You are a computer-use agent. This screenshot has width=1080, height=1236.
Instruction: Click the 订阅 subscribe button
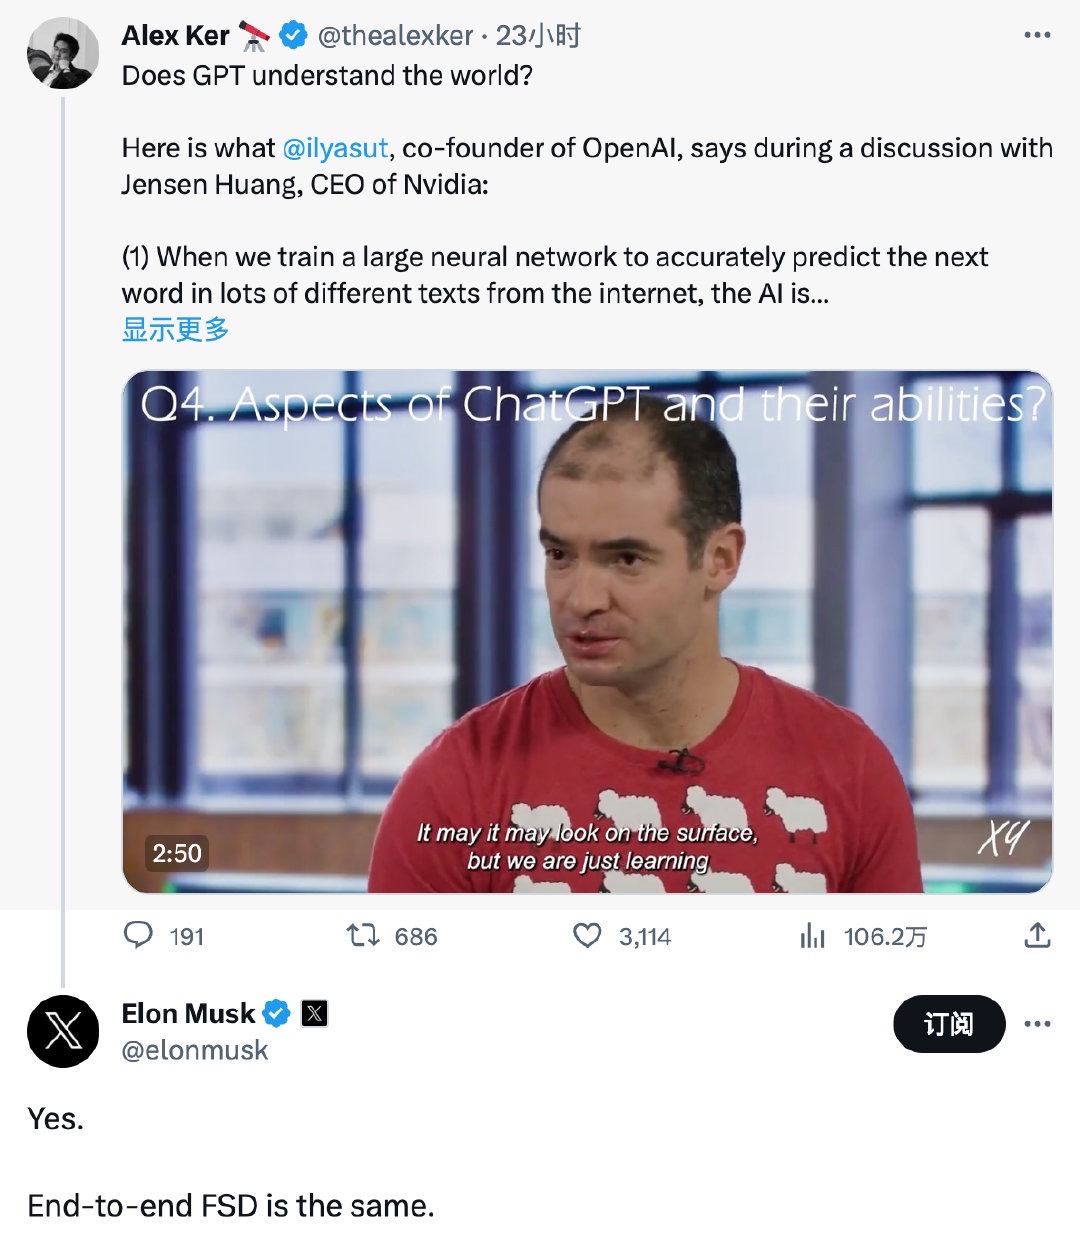click(x=948, y=1023)
